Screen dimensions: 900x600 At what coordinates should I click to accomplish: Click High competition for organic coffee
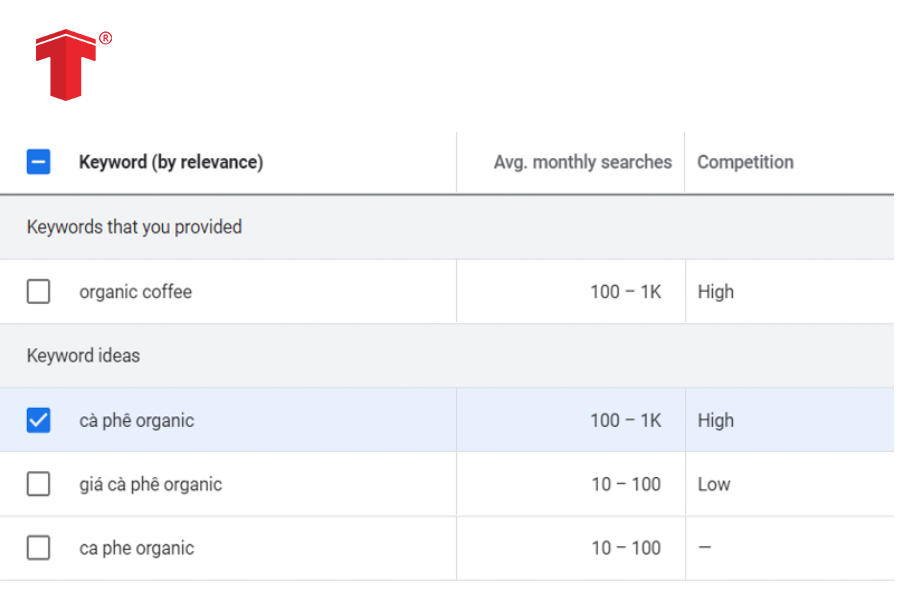click(715, 292)
